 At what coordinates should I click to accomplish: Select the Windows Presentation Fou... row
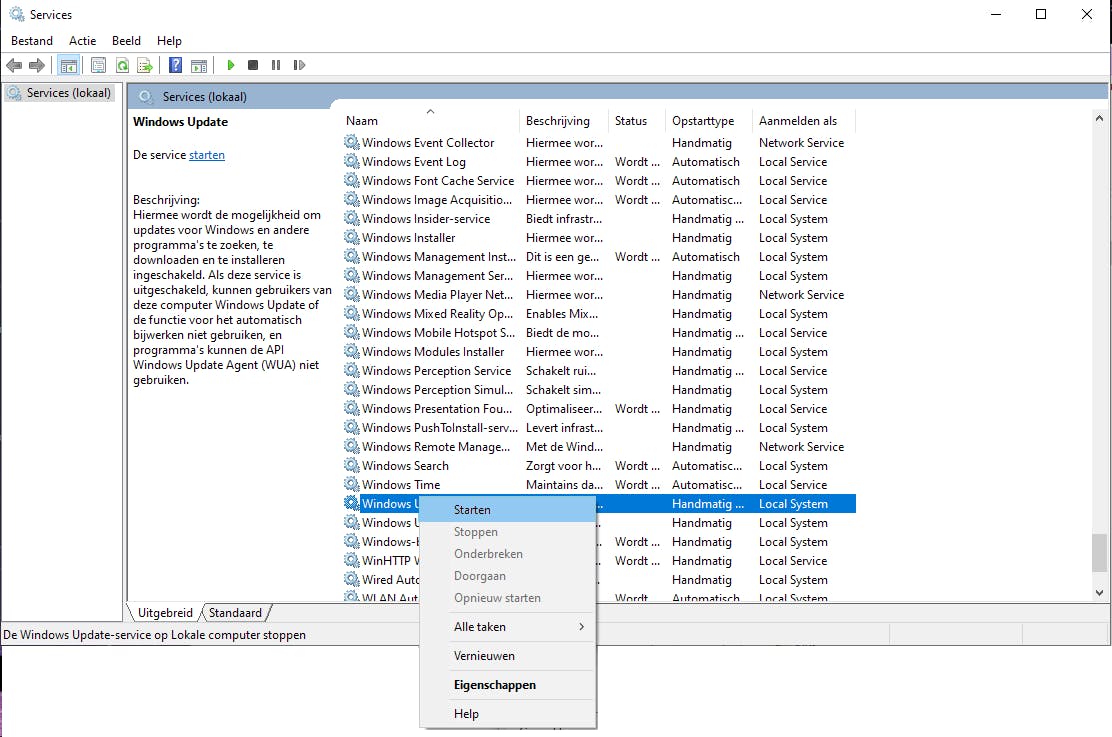(599, 409)
